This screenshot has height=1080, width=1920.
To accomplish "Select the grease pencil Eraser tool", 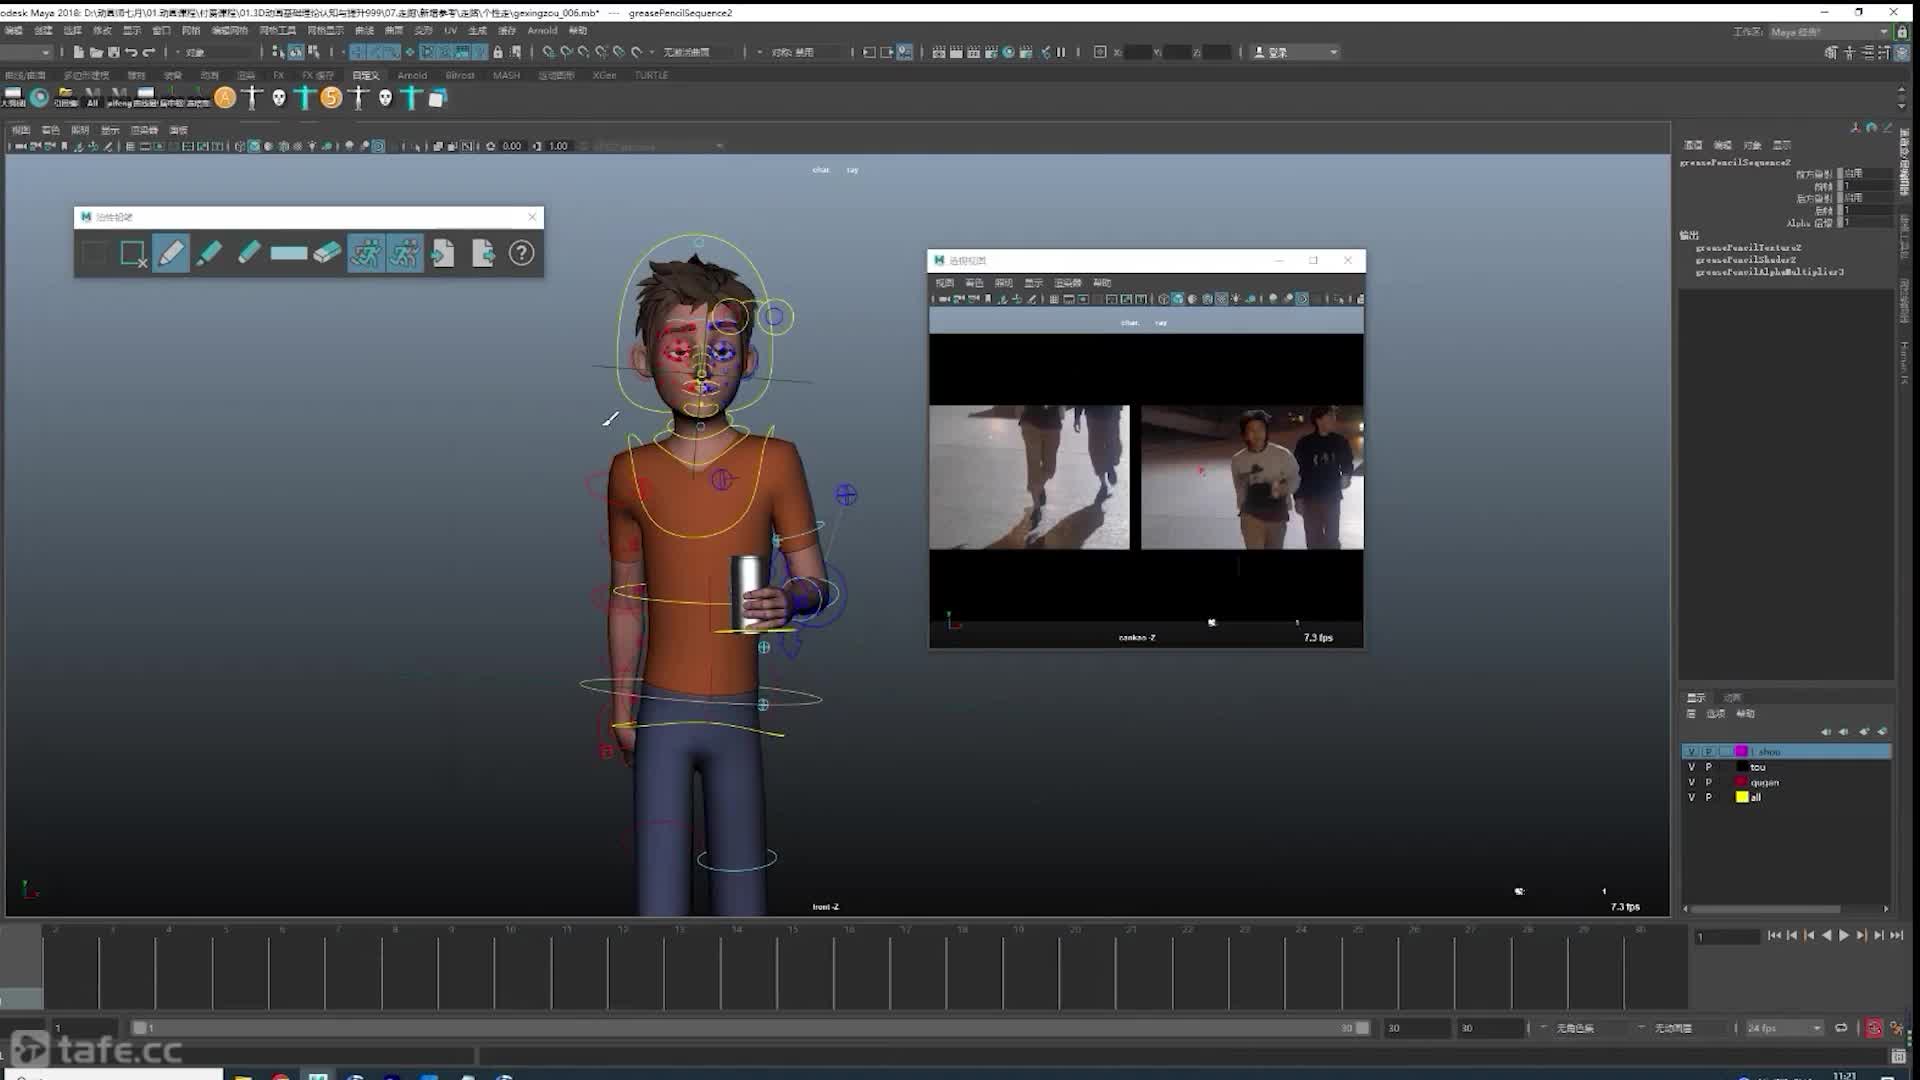I will point(327,253).
